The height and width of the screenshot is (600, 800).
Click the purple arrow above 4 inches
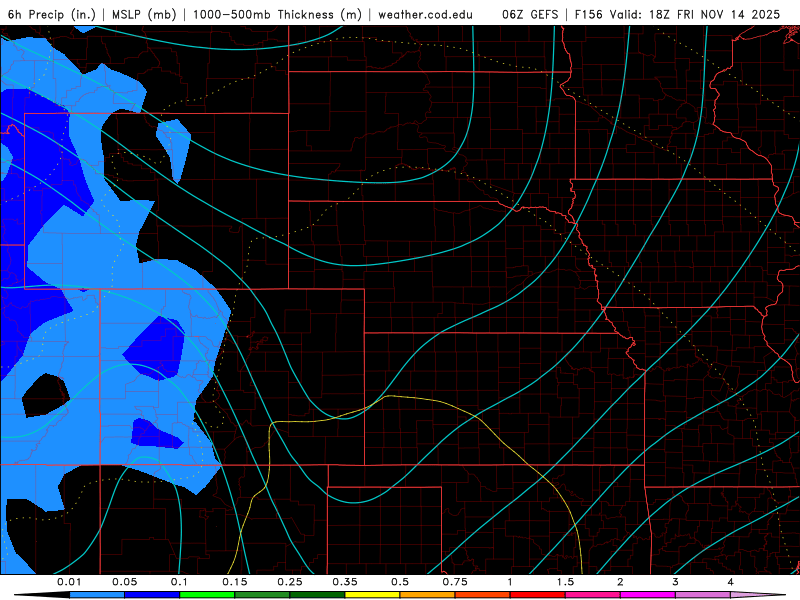[x=758, y=595]
